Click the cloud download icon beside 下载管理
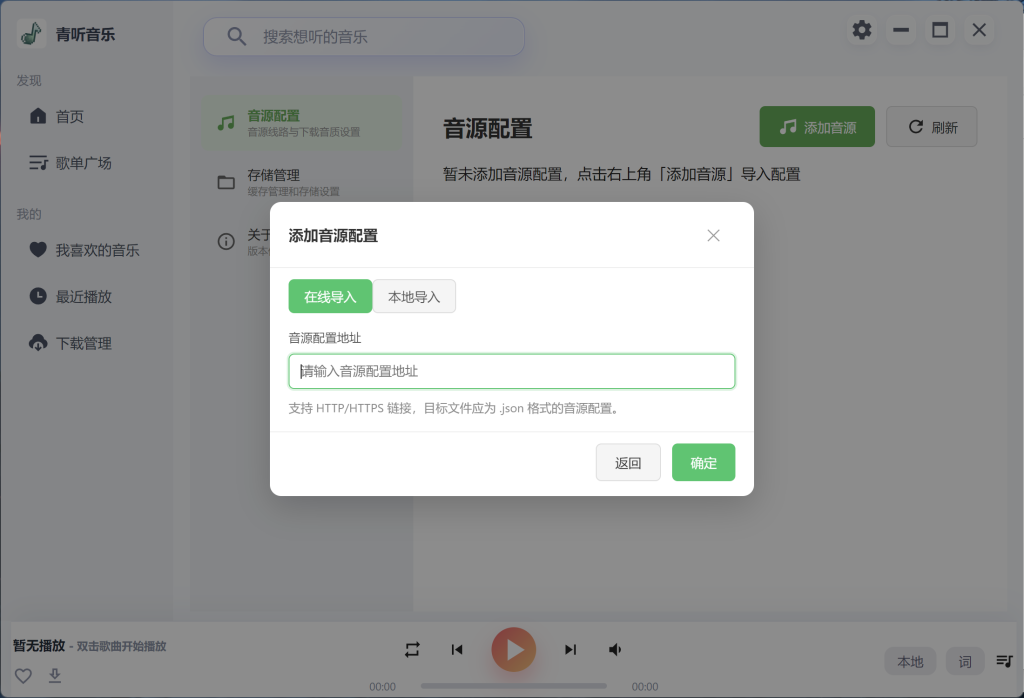The height and width of the screenshot is (698, 1024). tap(39, 342)
